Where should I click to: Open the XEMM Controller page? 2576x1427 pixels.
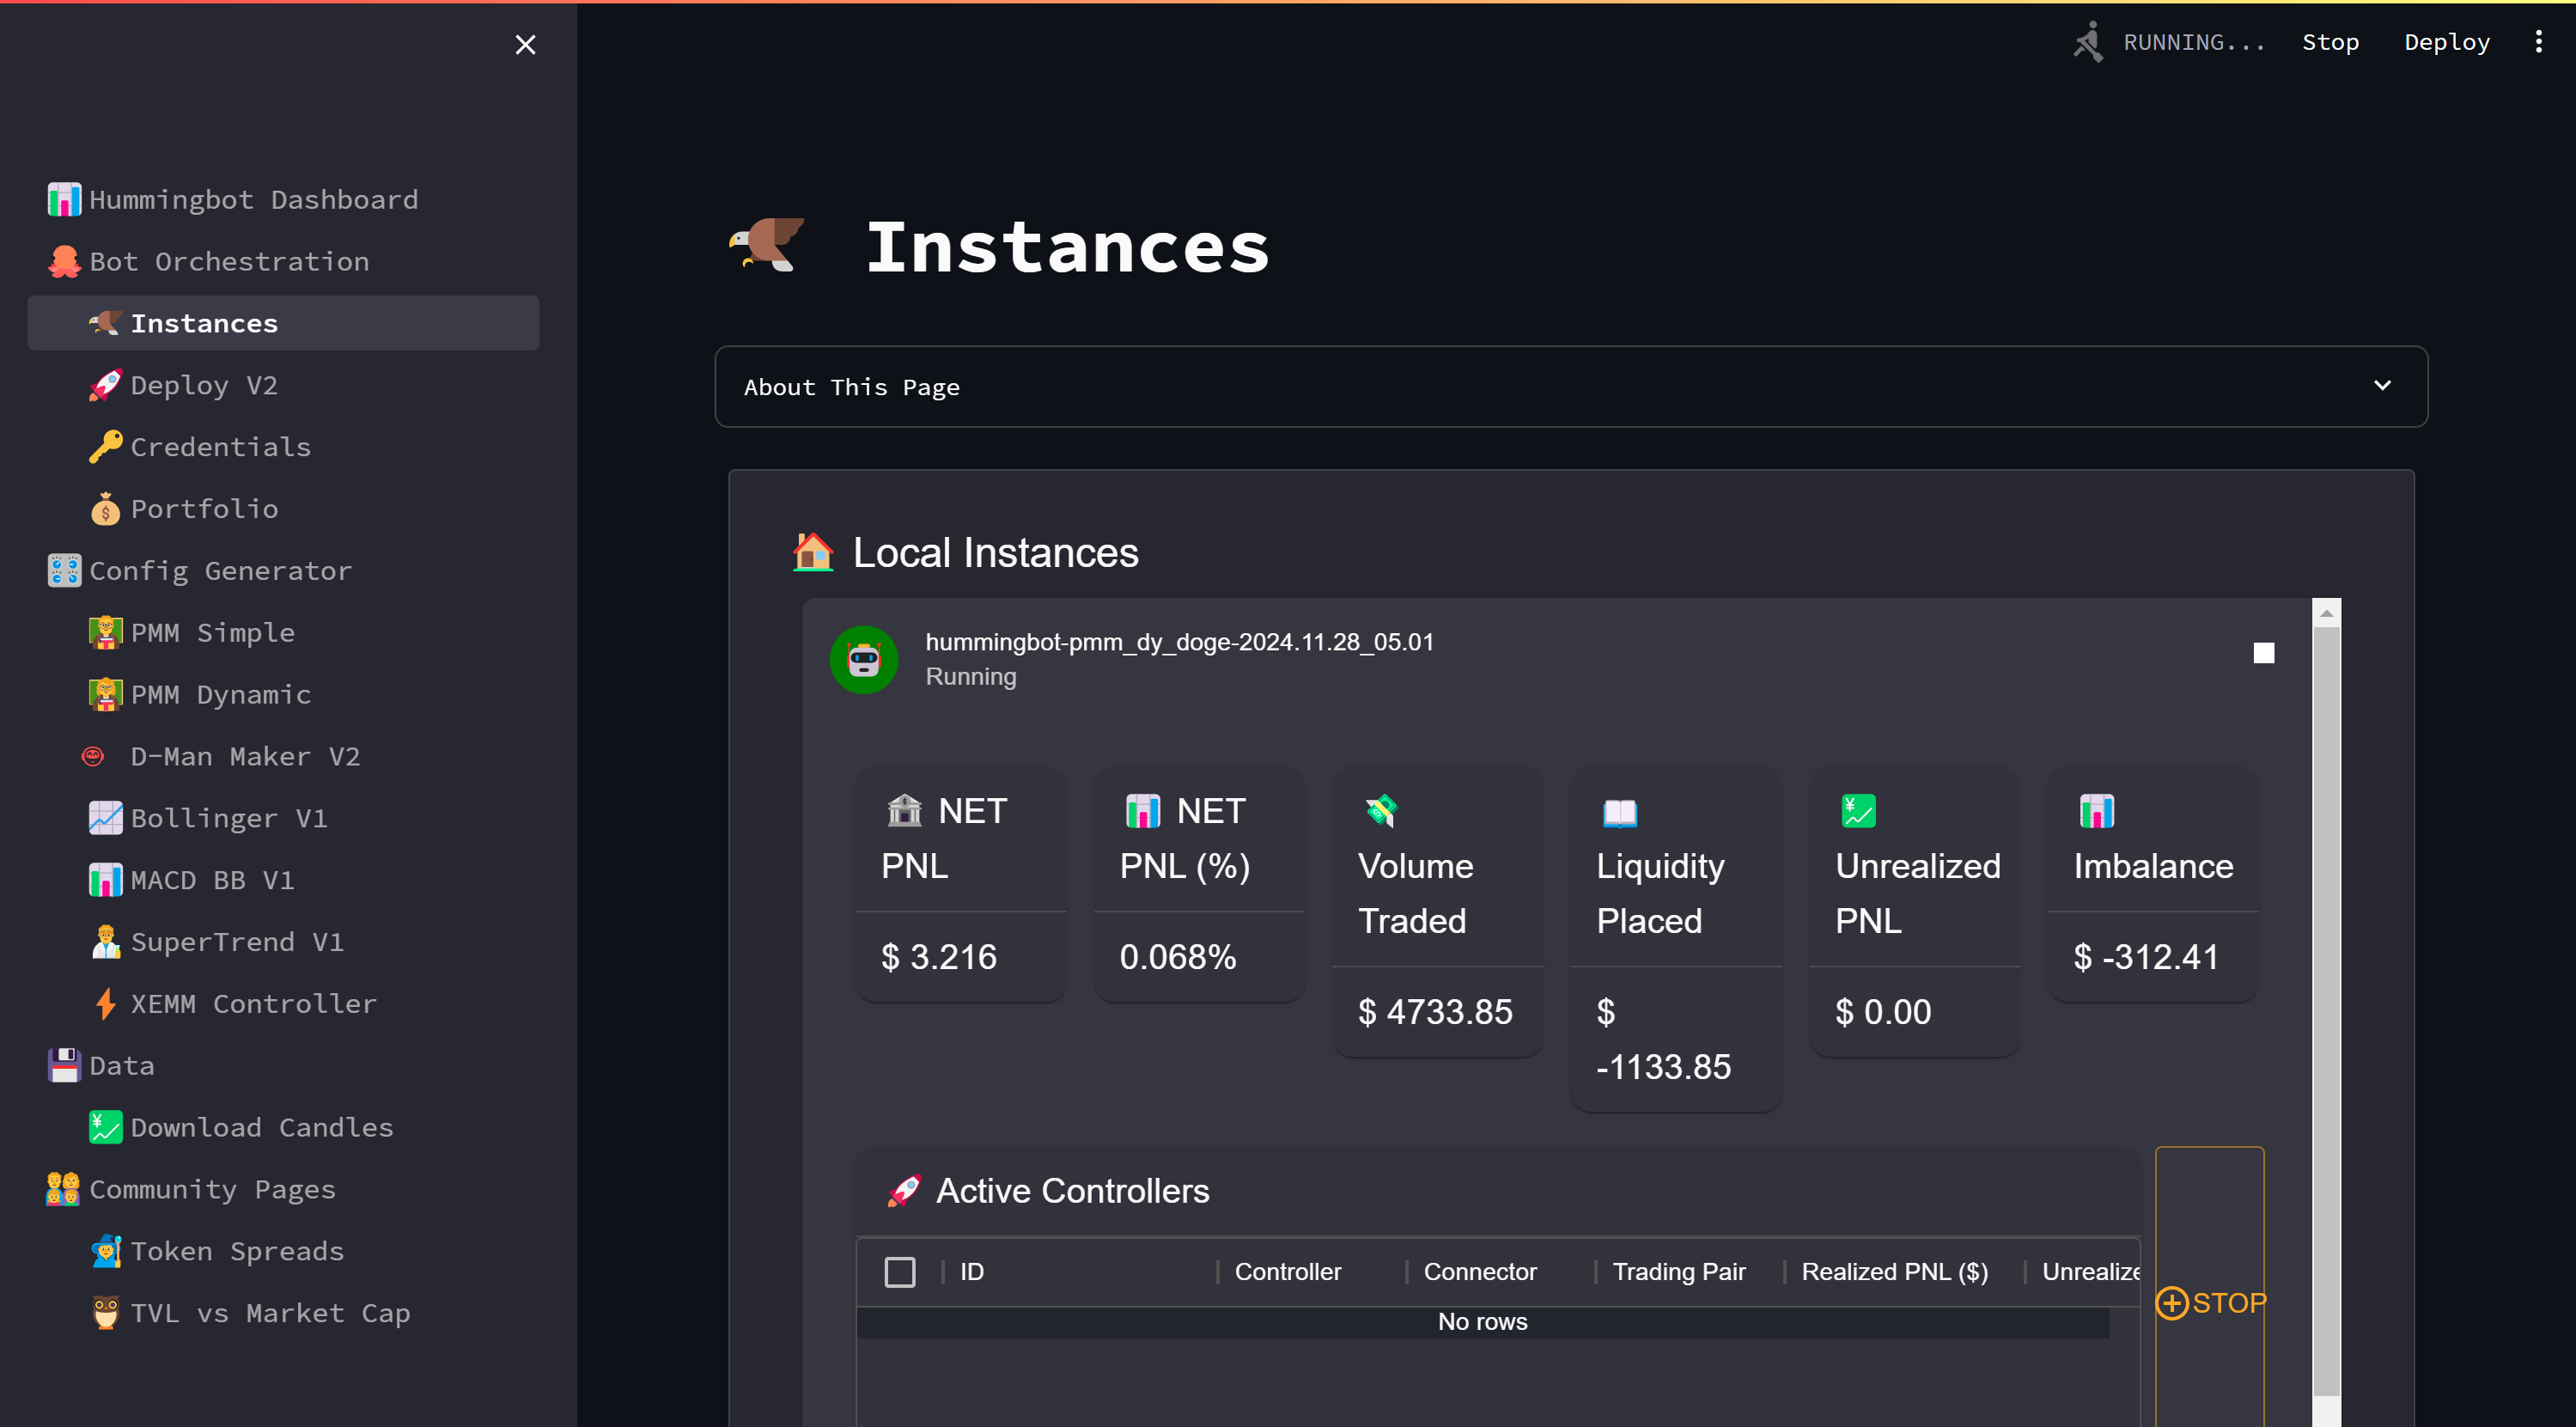tap(254, 1004)
